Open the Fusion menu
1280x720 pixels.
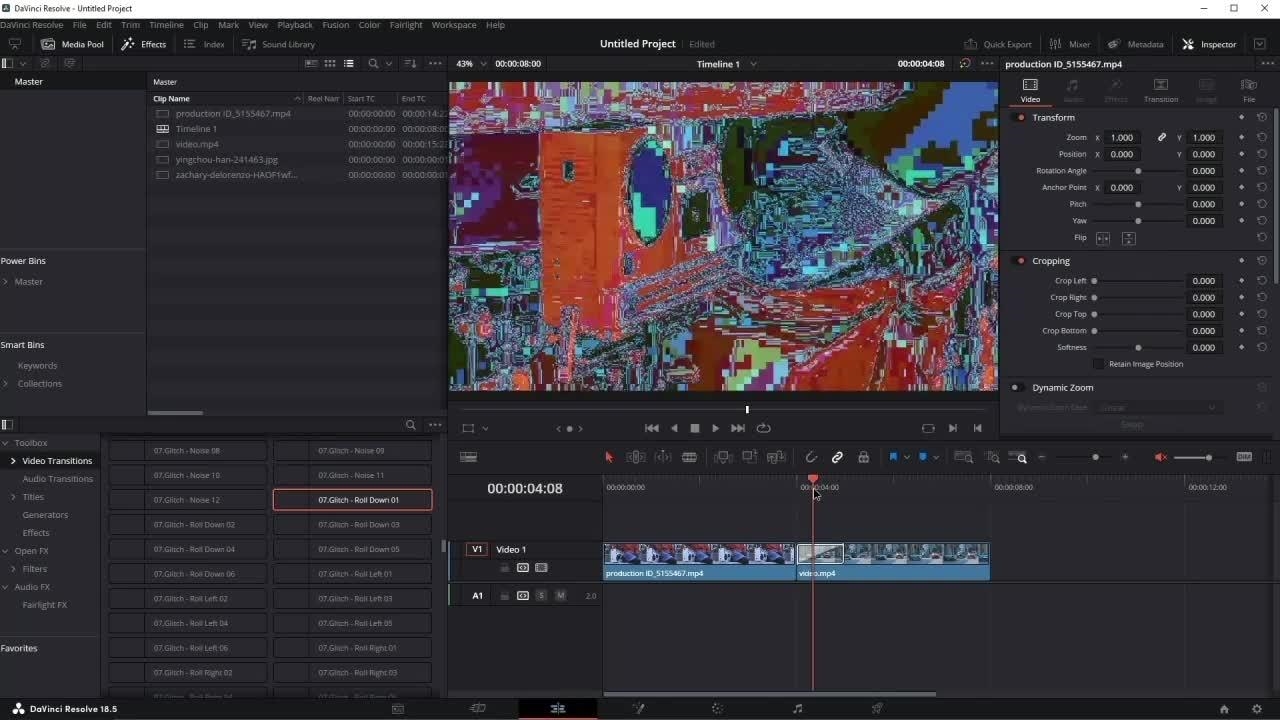point(335,25)
